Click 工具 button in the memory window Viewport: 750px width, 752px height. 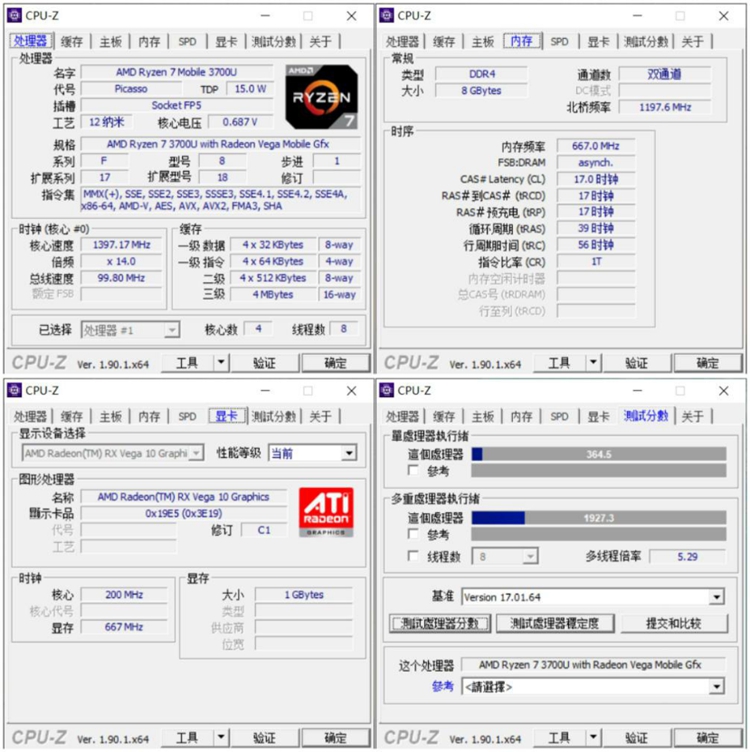[x=559, y=363]
